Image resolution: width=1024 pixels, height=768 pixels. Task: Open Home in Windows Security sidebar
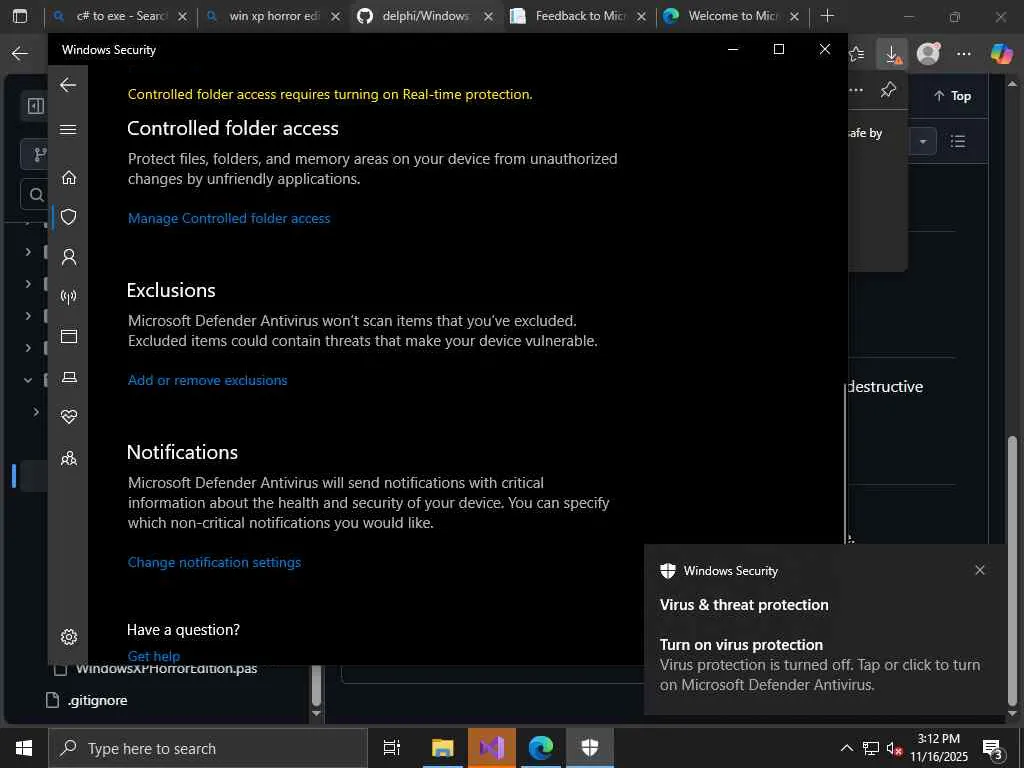click(69, 178)
